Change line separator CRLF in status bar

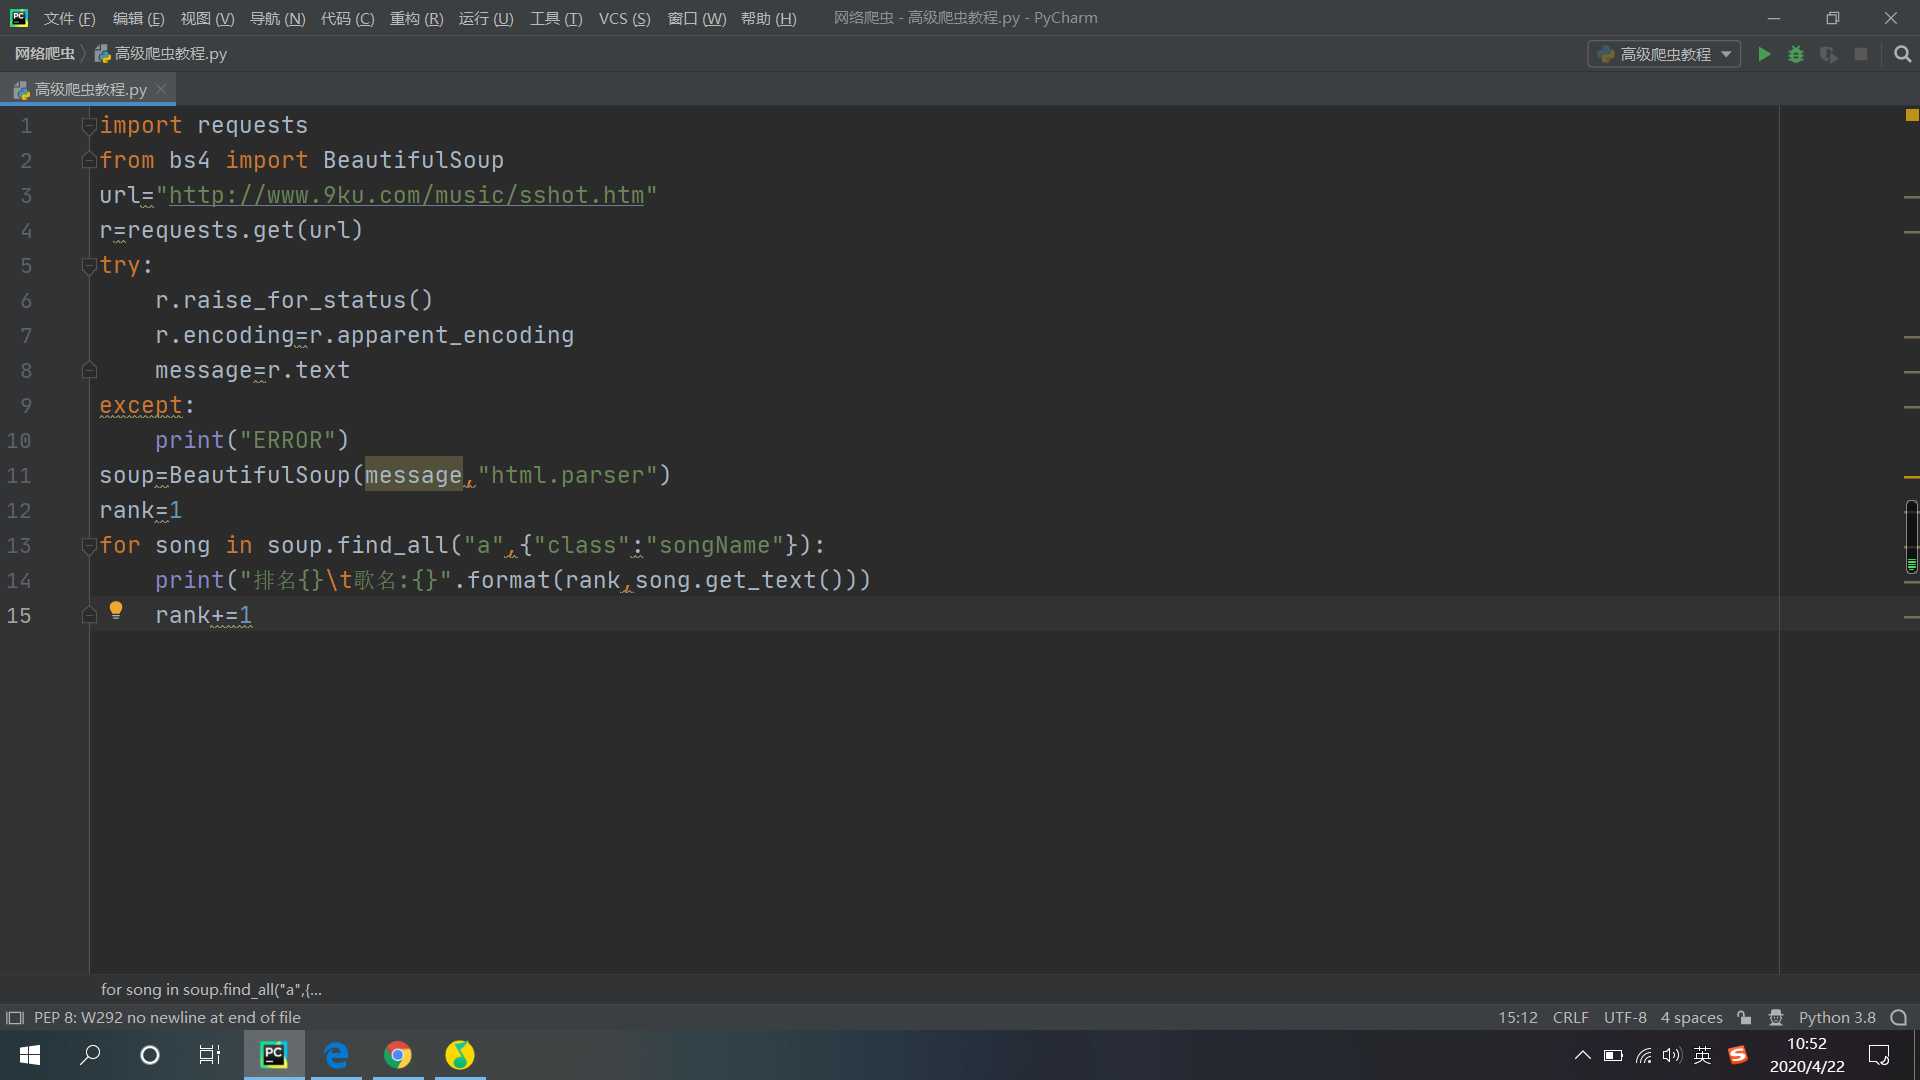click(x=1570, y=1018)
